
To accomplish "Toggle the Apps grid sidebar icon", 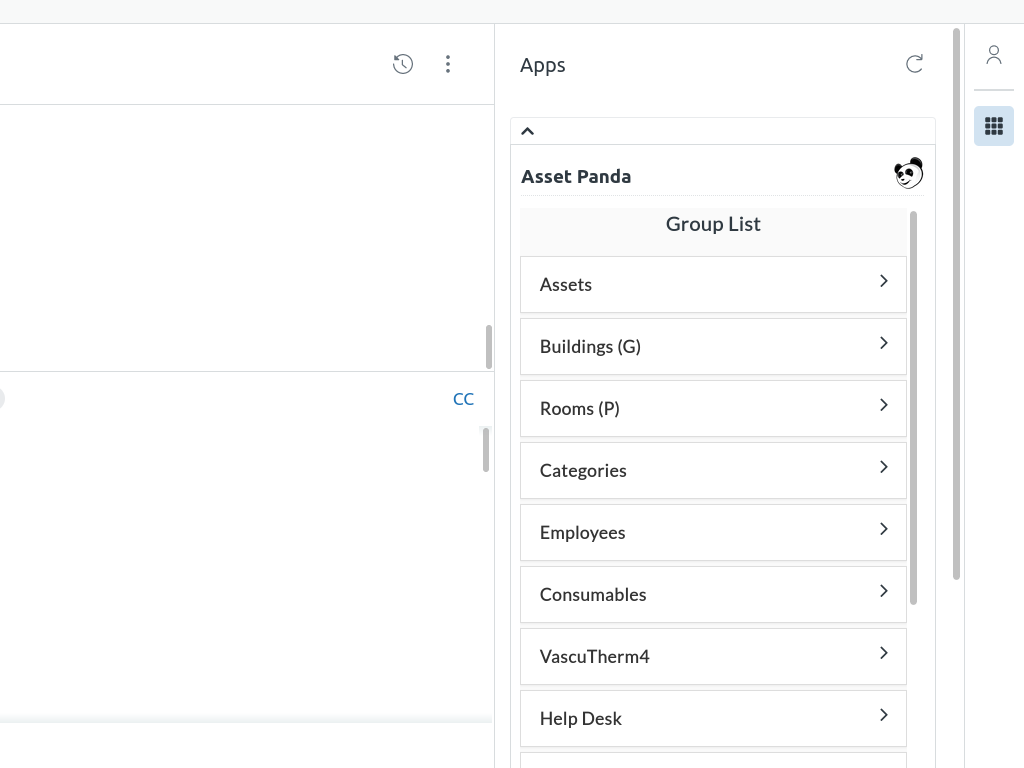I will coord(993,126).
